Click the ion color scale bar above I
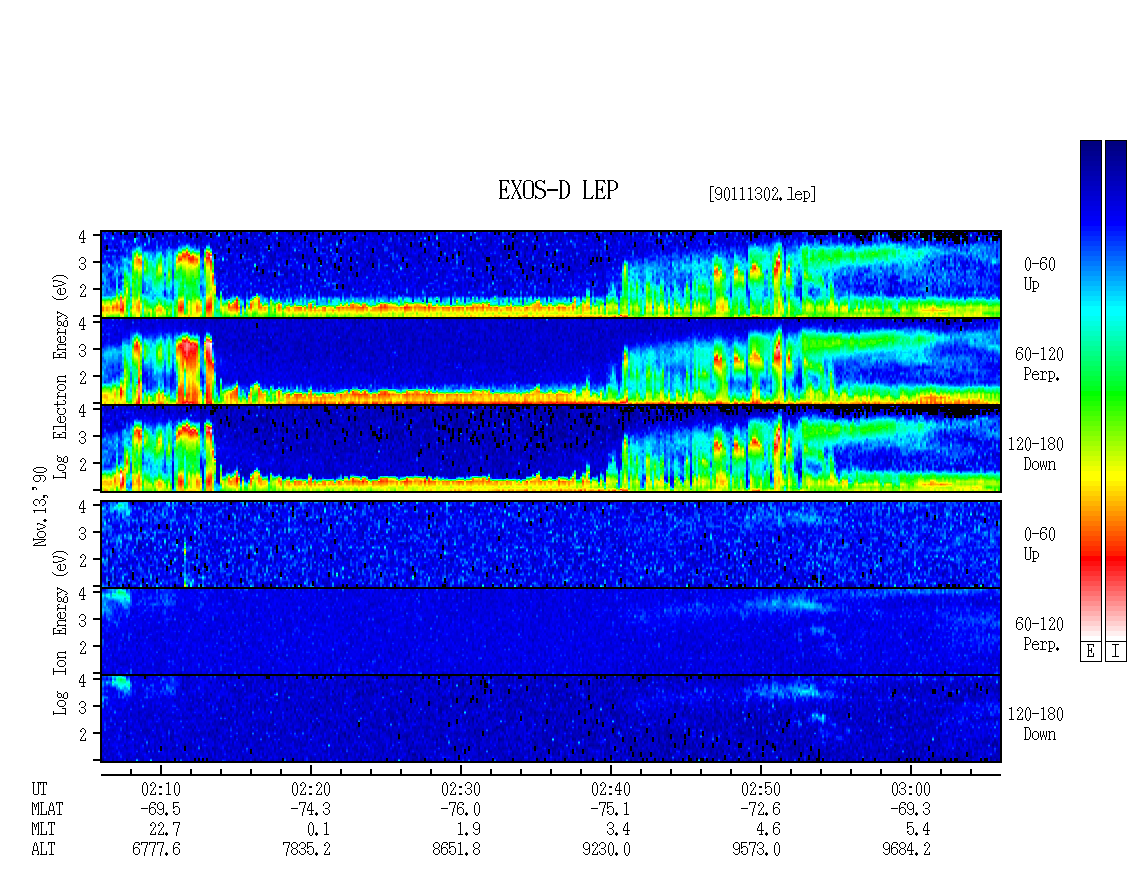This screenshot has width=1130, height=875. 1116,390
